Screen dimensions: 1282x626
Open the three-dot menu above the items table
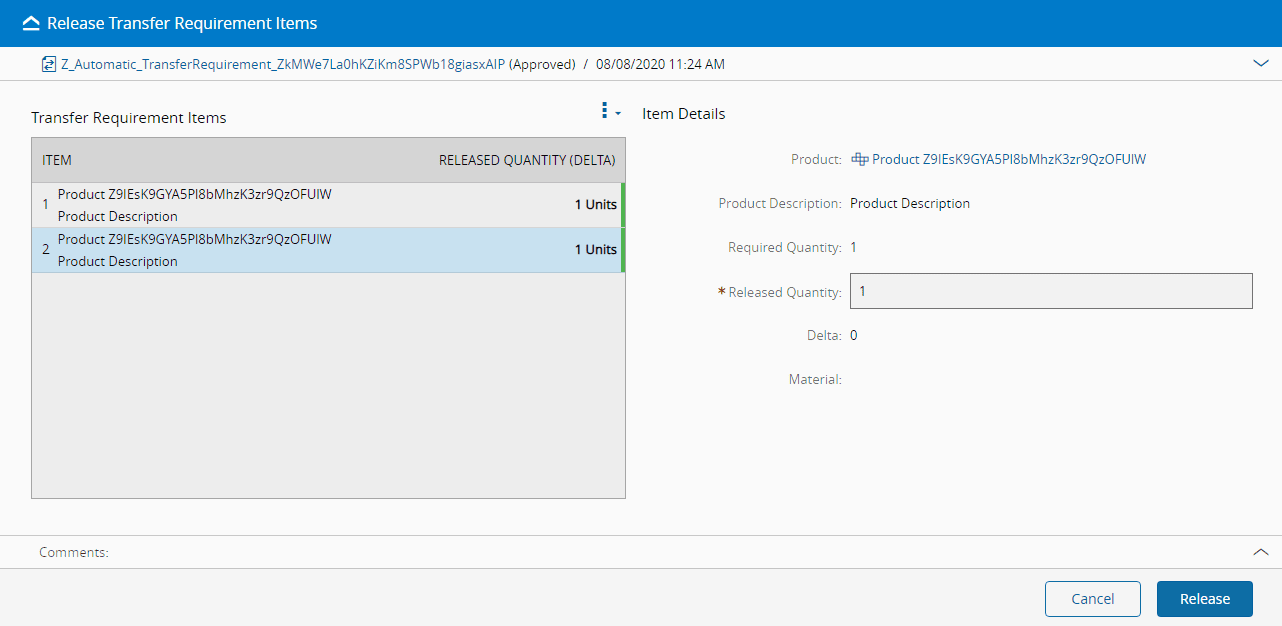(604, 111)
